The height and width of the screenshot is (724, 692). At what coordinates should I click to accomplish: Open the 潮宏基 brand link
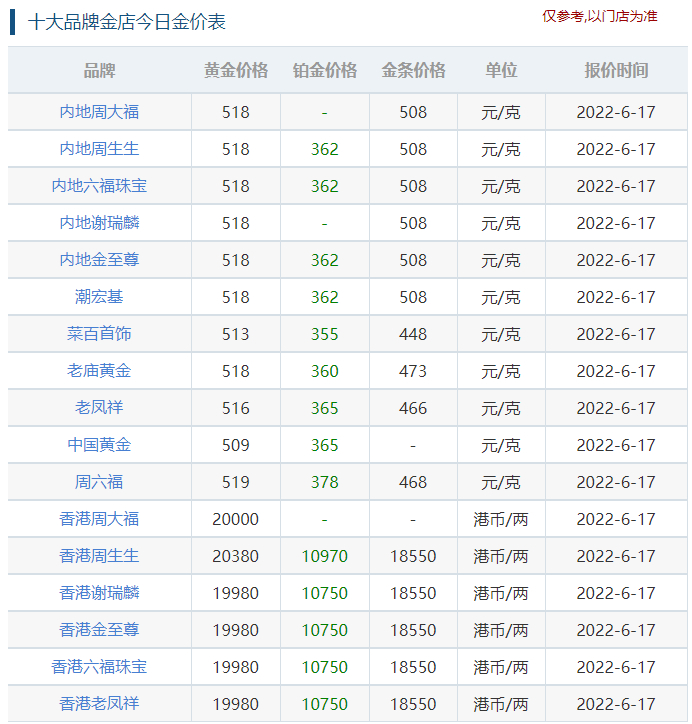99,297
